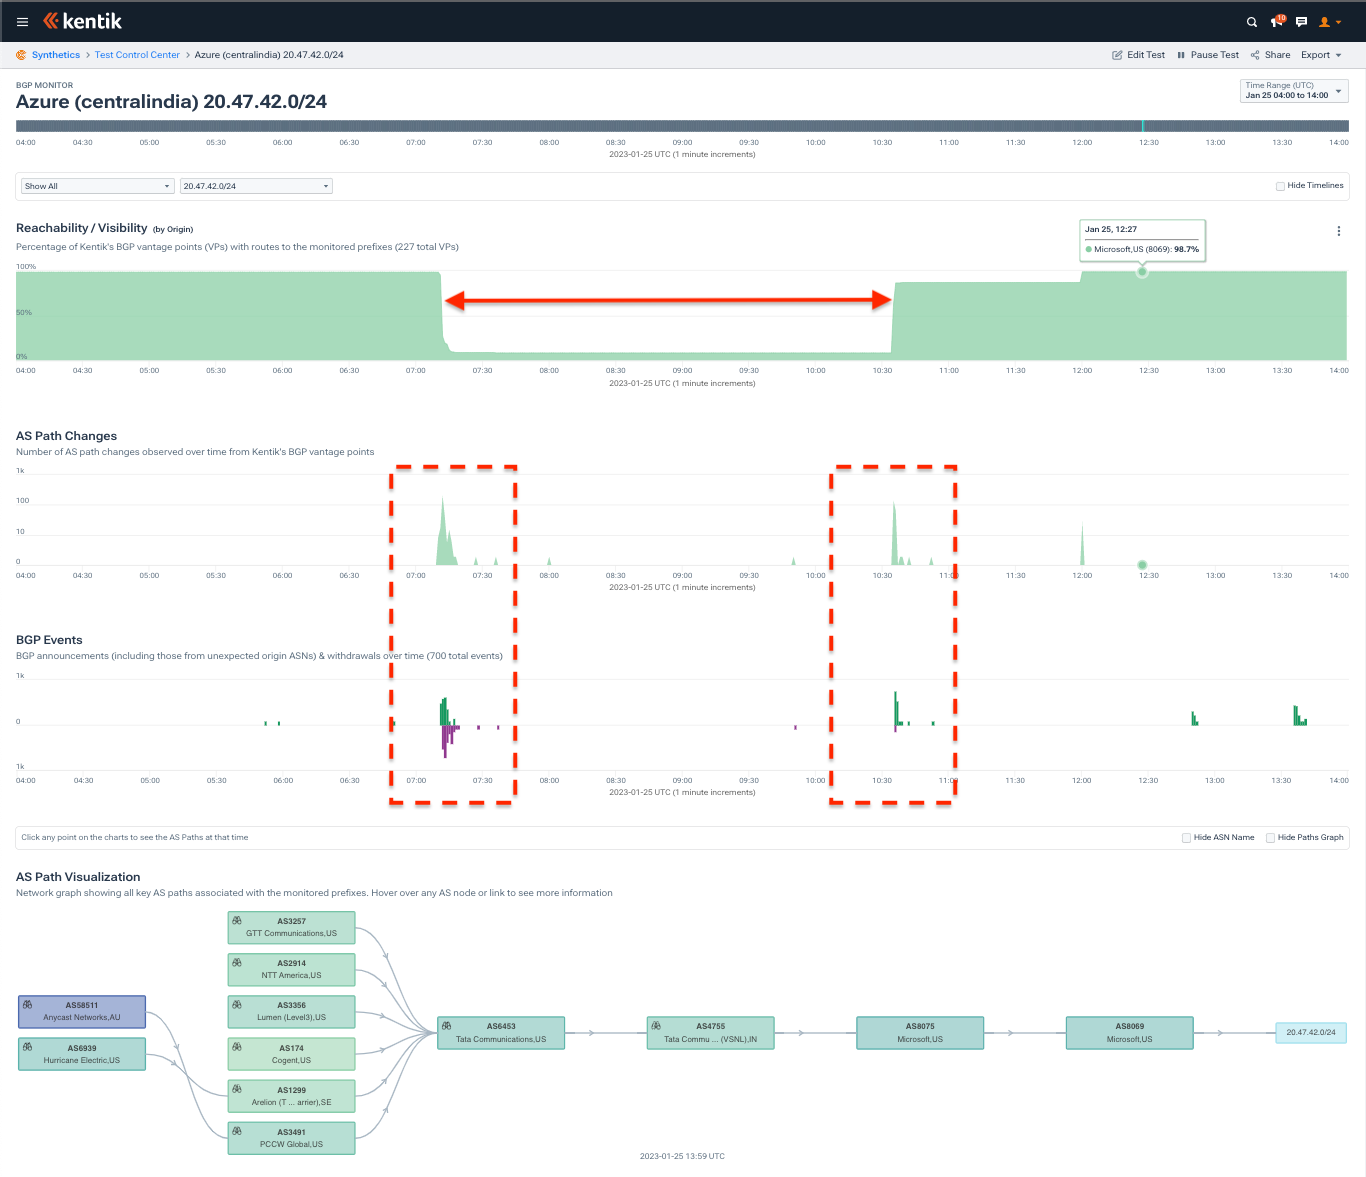Viewport: 1366px width, 1177px height.
Task: Click the Microsoft,US (8069) tooltip legend
Action: (1142, 249)
